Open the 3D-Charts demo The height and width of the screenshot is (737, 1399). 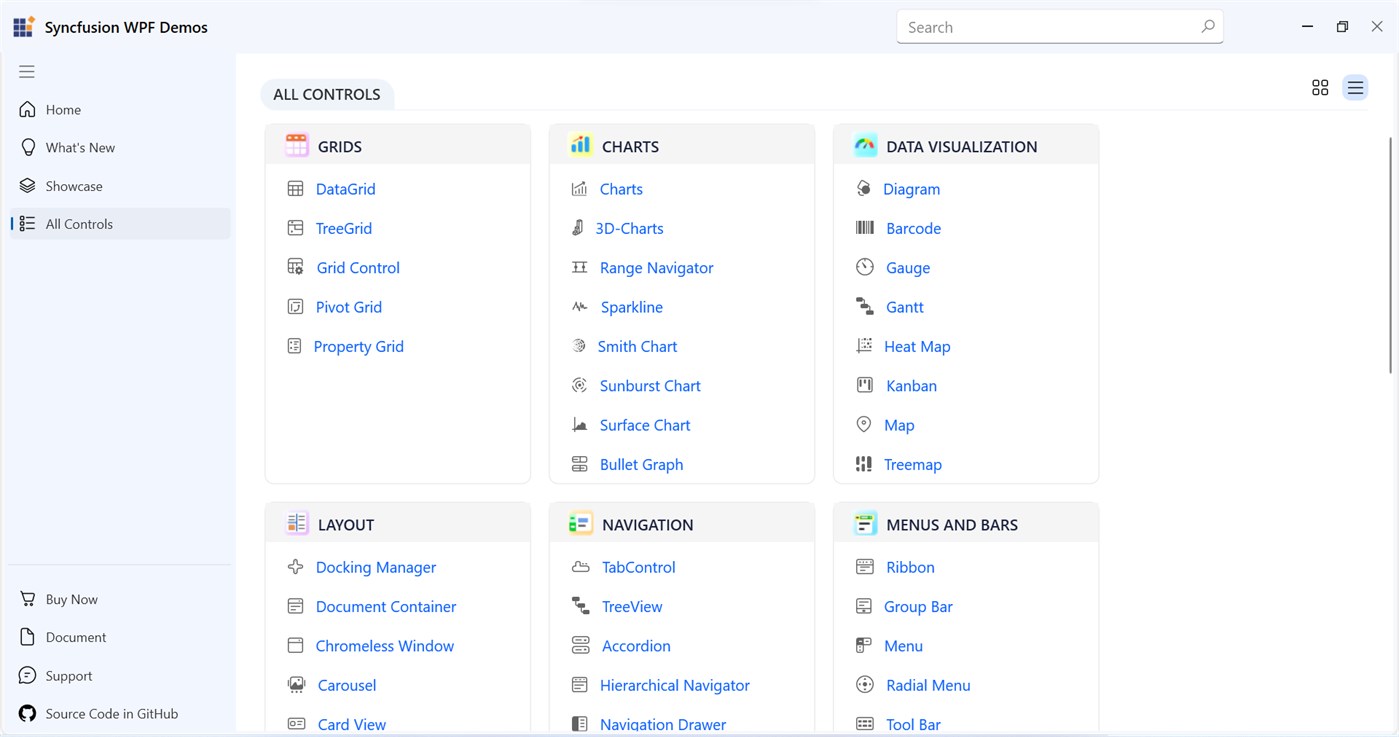point(630,228)
